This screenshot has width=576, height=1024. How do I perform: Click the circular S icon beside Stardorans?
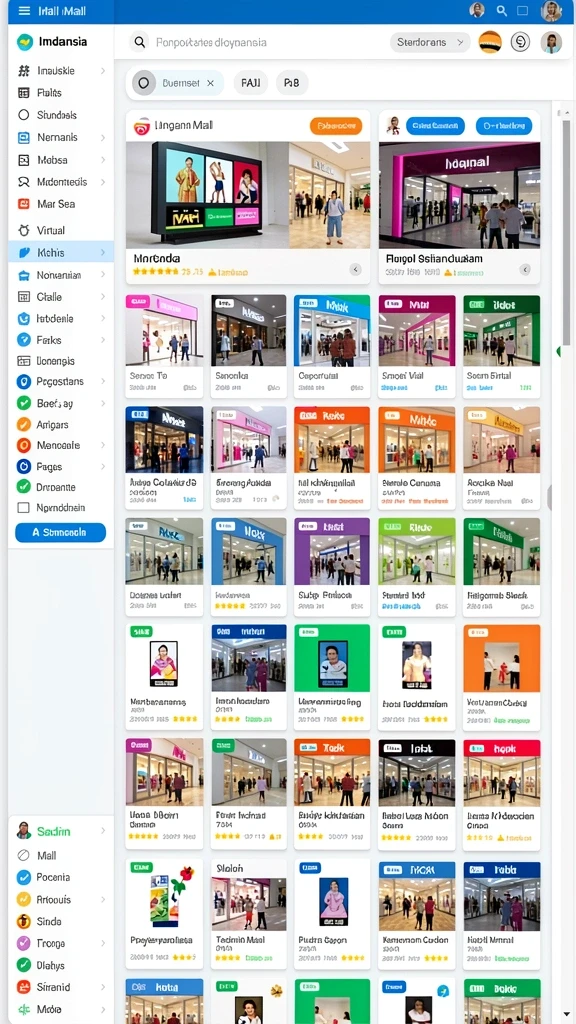[x=520, y=42]
